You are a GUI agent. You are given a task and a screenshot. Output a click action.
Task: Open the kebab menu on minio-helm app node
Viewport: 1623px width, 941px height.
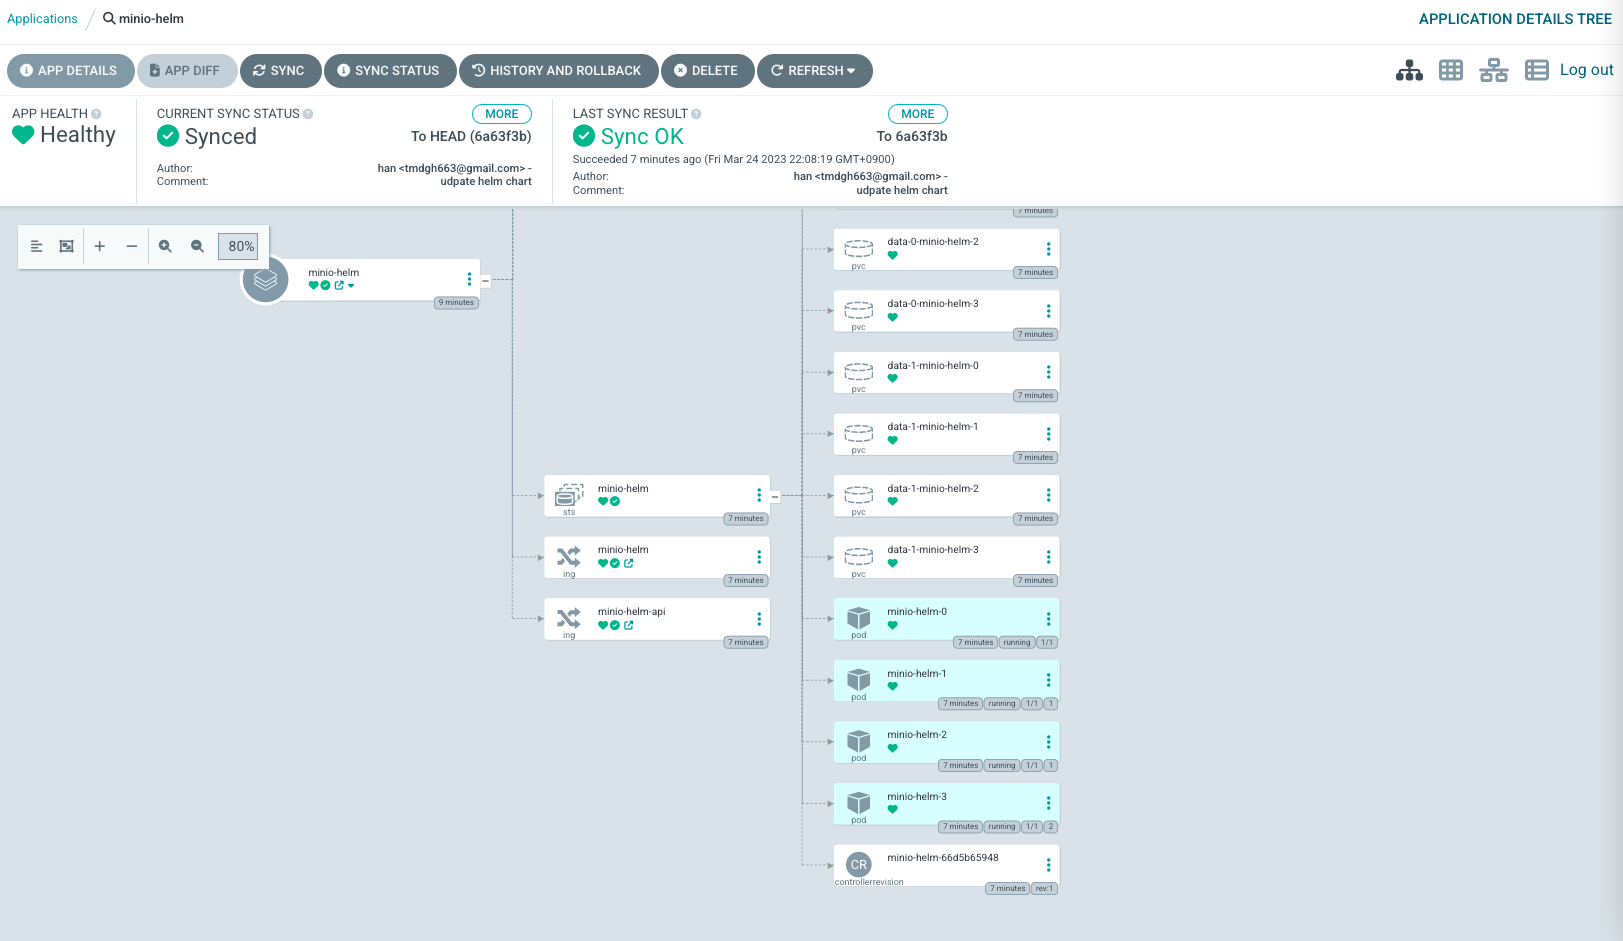469,279
